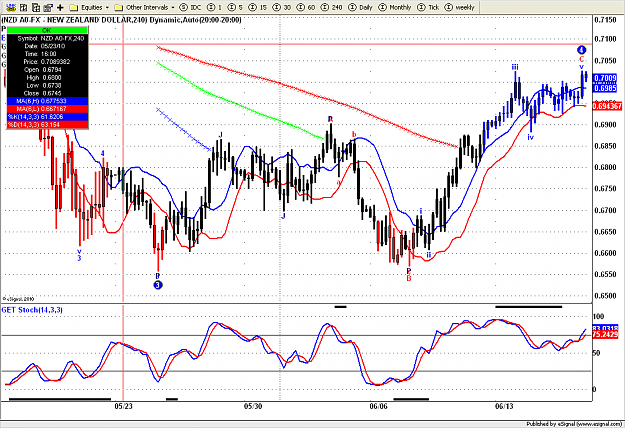Click the blue iii wave label
Image resolution: width=625 pixels, height=428 pixels.
click(x=515, y=67)
